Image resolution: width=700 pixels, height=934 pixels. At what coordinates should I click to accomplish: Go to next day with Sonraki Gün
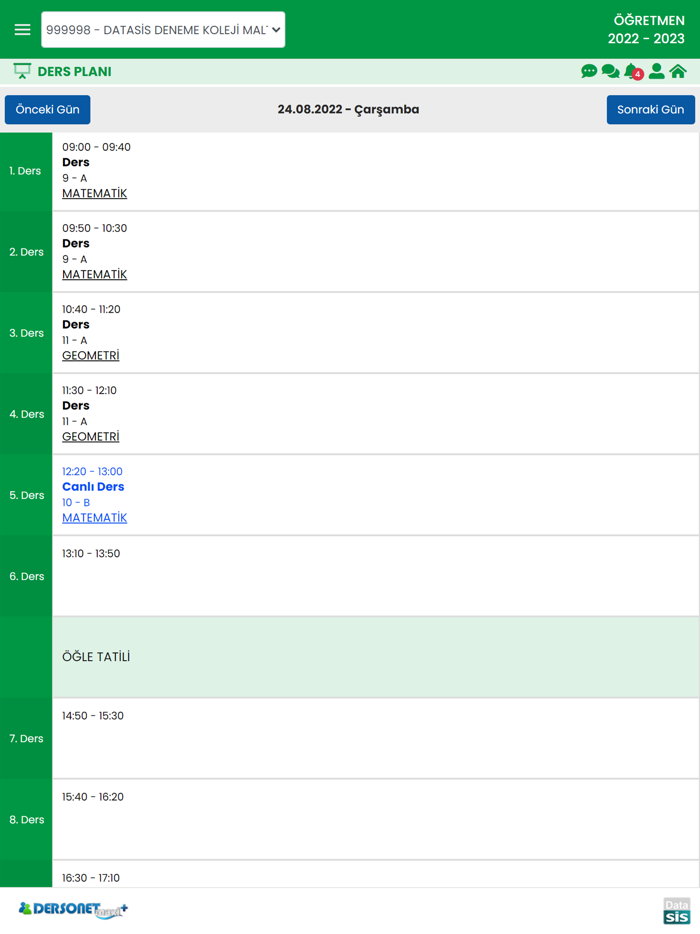click(x=651, y=110)
